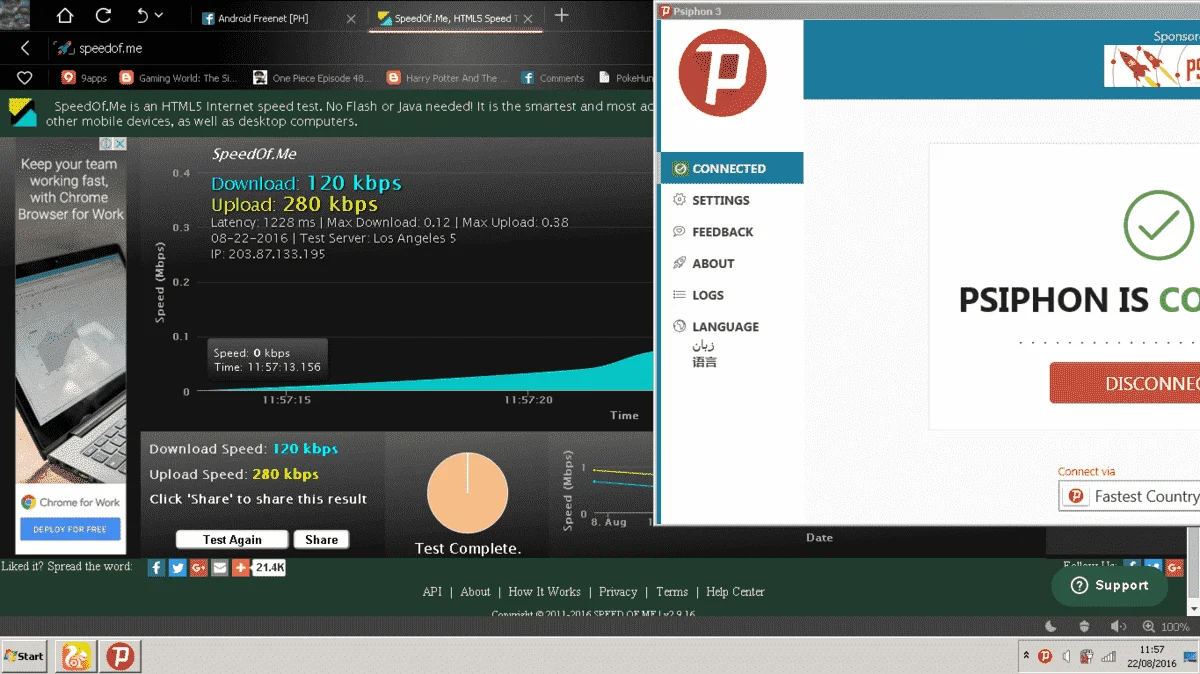The image size is (1200, 674).
Task: Share on Twitter icon in footer
Action: point(177,568)
